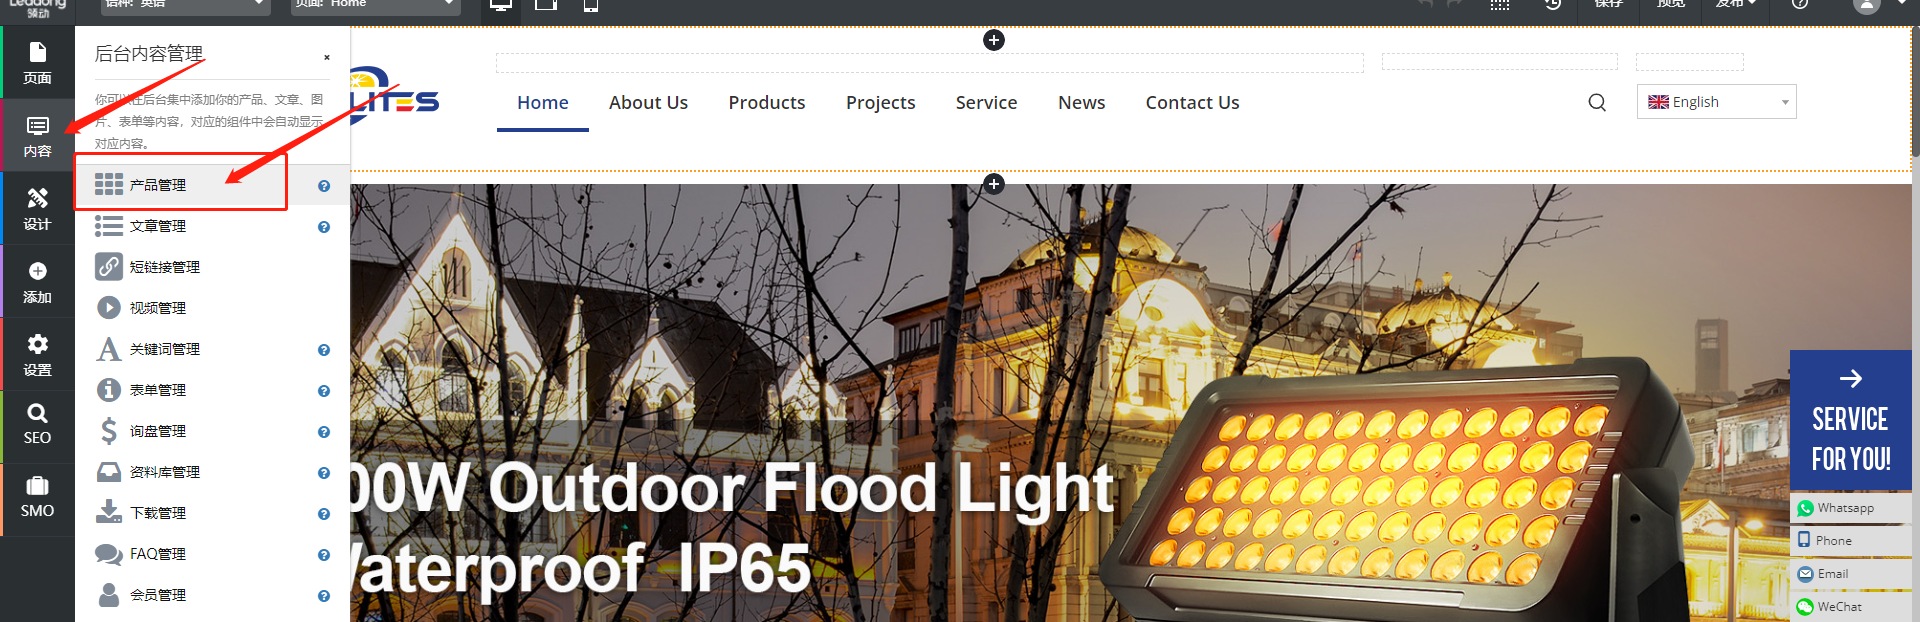This screenshot has height=622, width=1920.
Task: Open the SEO sidebar panel
Action: pos(37,424)
